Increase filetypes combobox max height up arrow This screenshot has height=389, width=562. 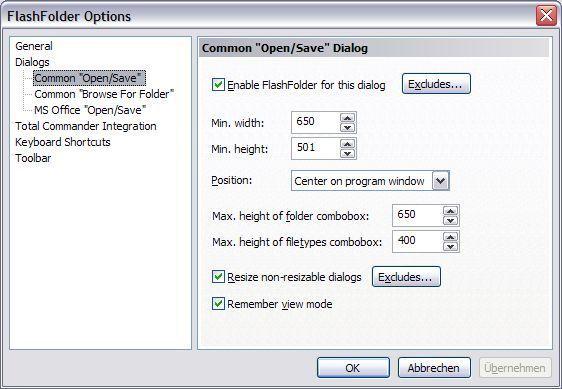click(x=451, y=237)
